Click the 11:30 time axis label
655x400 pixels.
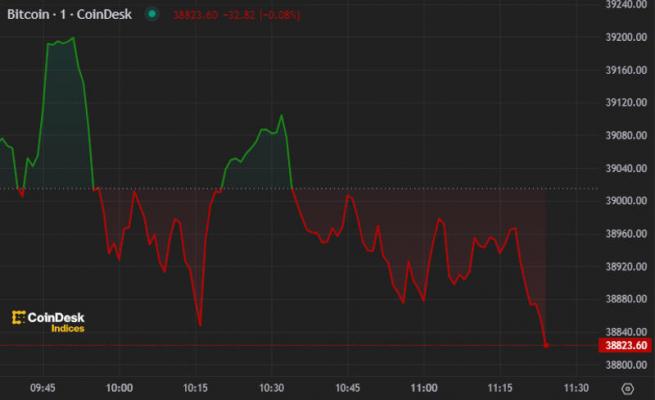click(575, 386)
